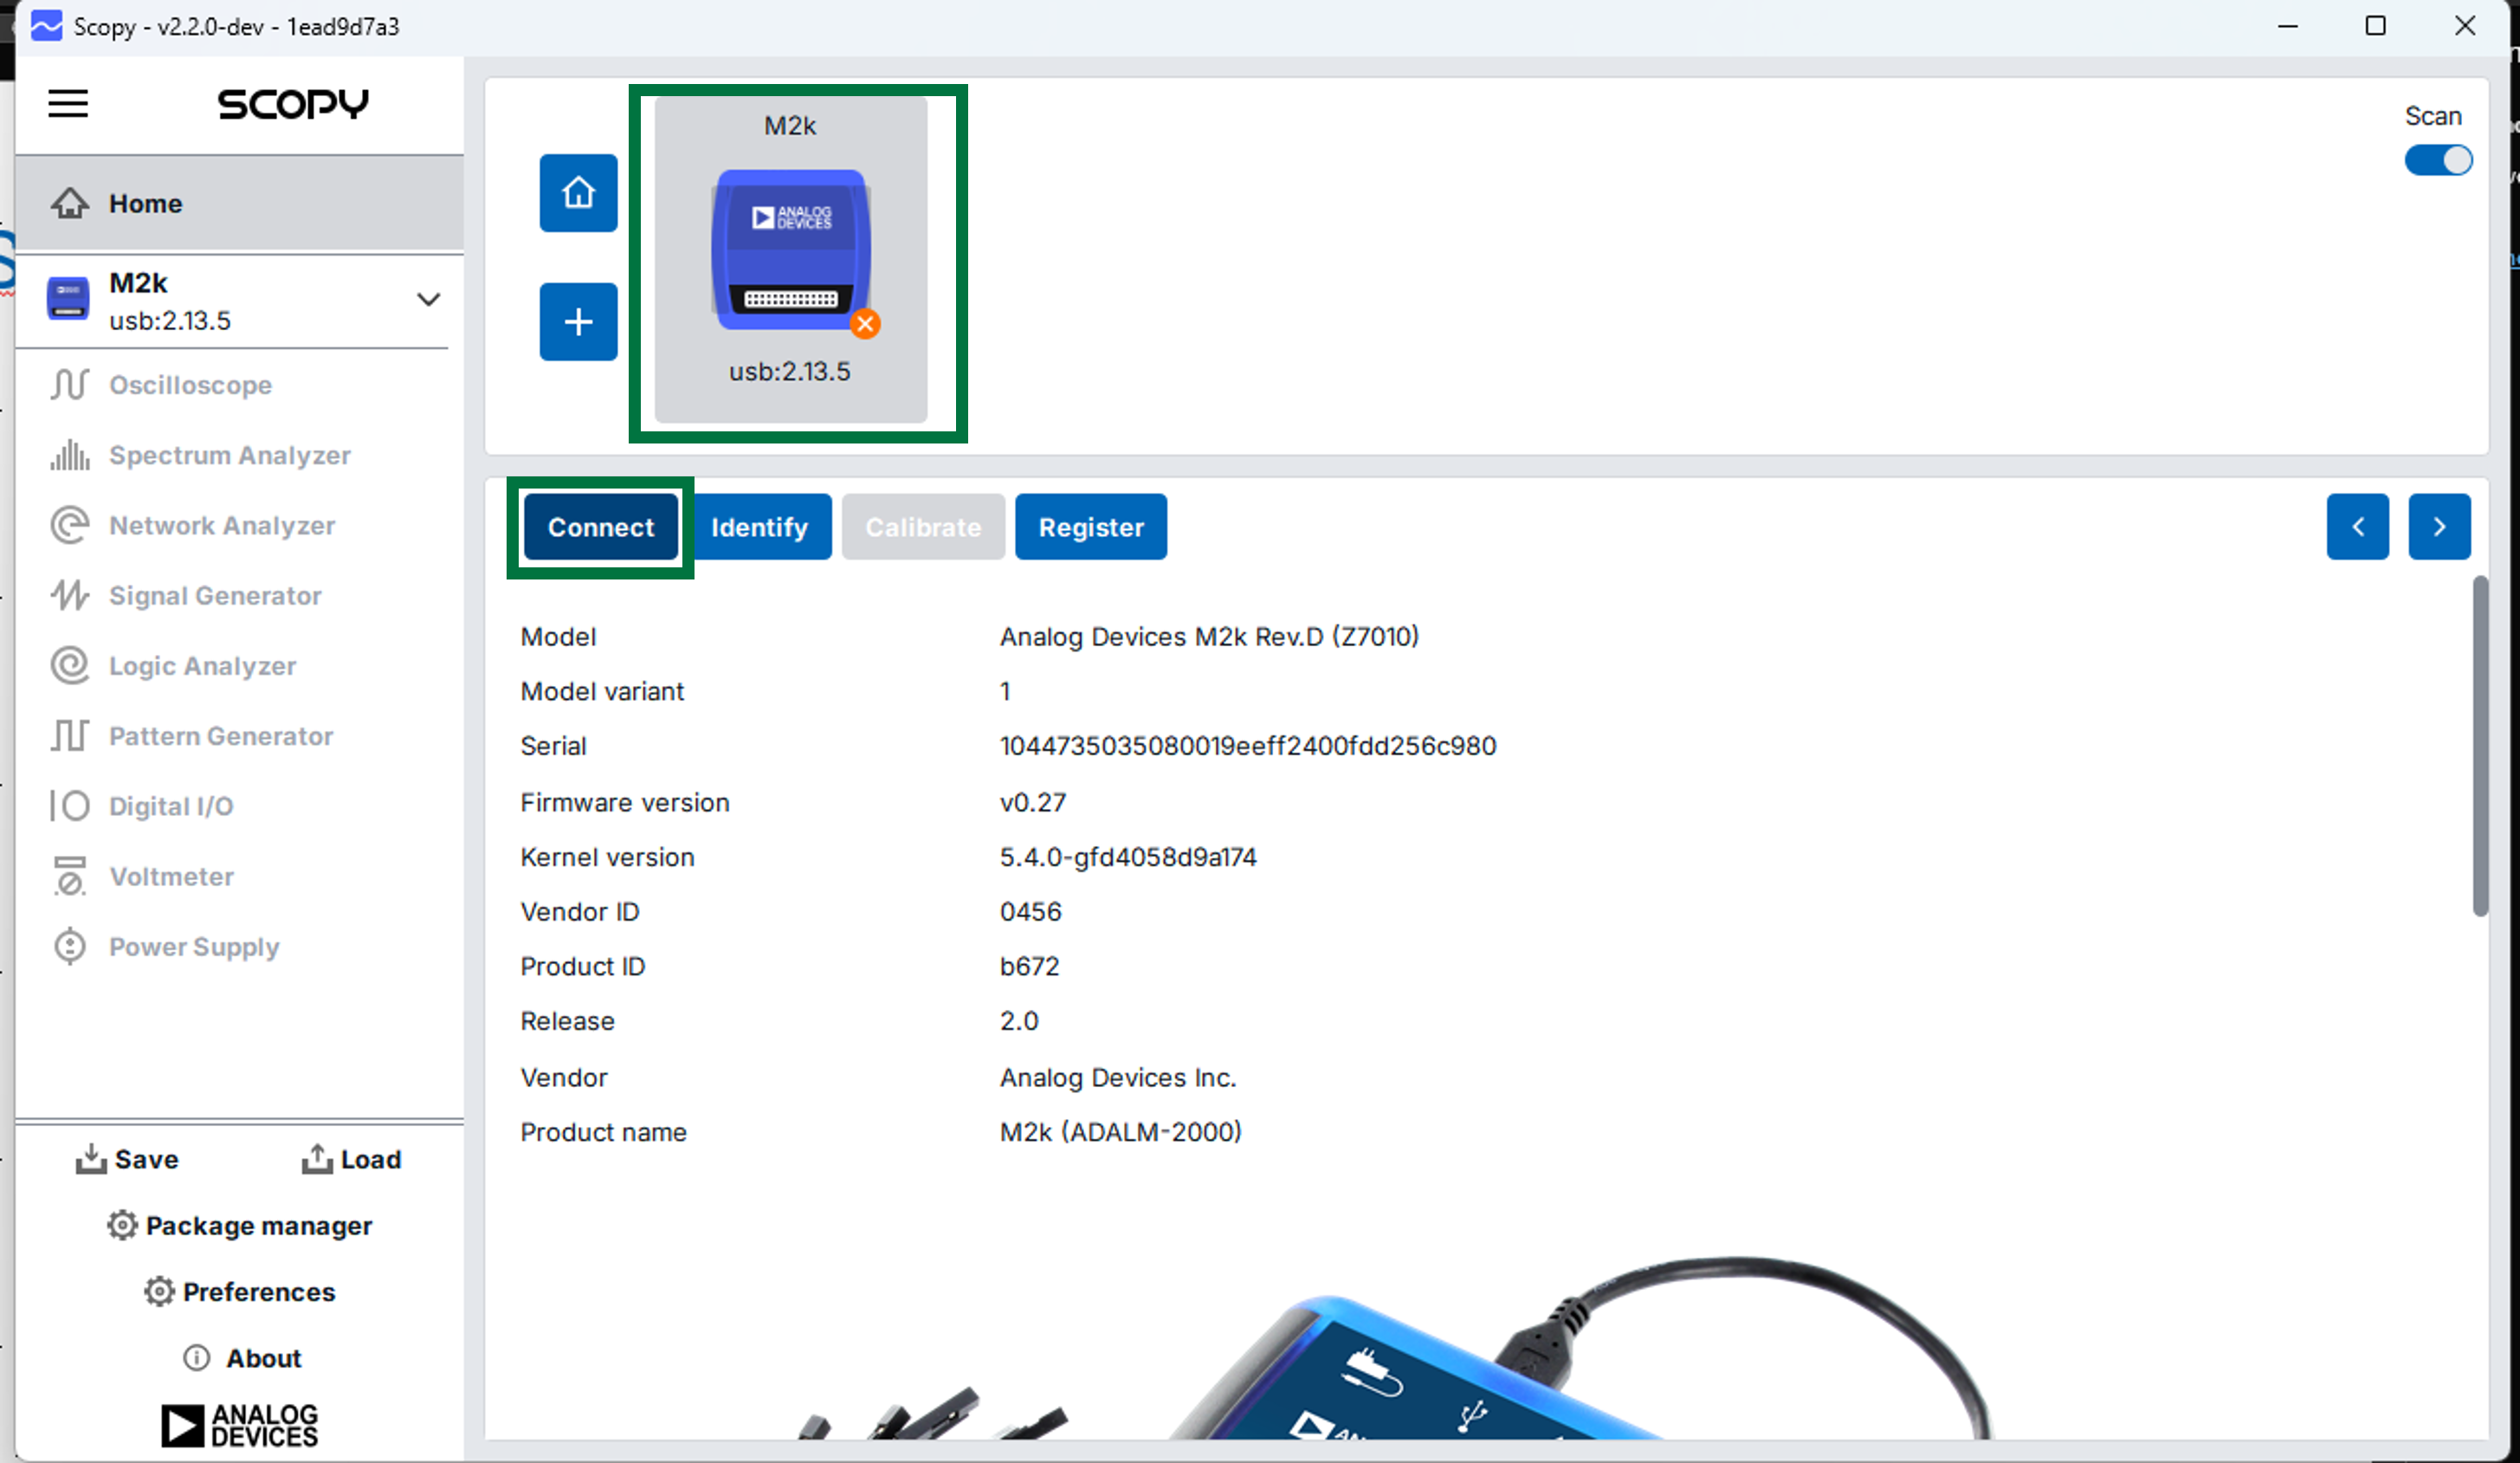Go to the Home screen
This screenshot has height=1463, width=2520.
pos(145,203)
